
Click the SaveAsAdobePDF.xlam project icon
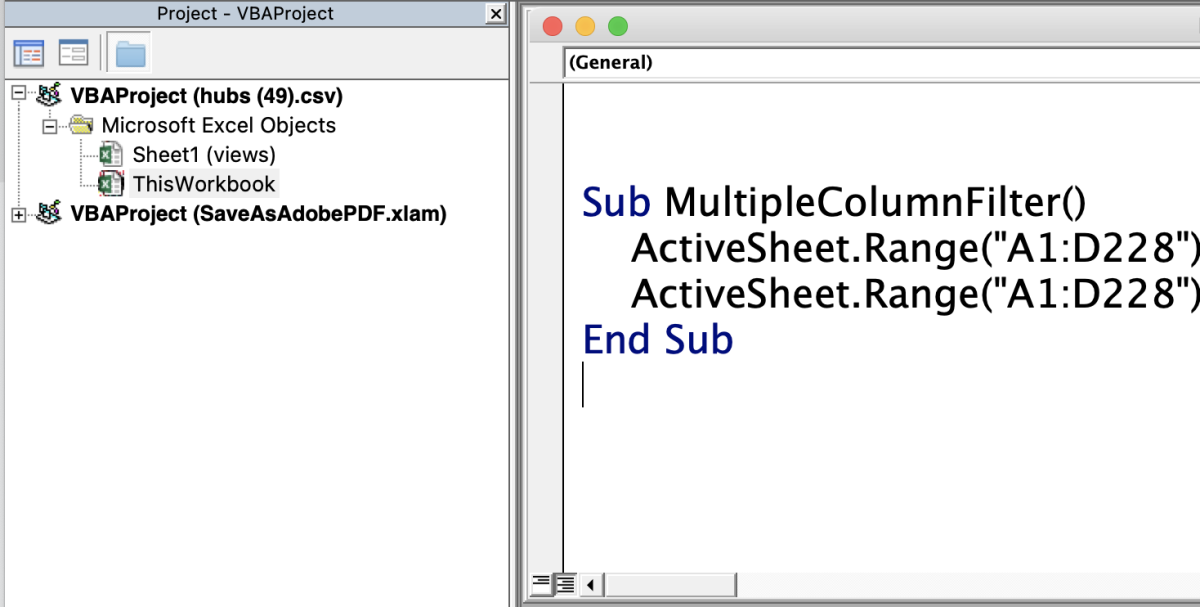click(49, 214)
